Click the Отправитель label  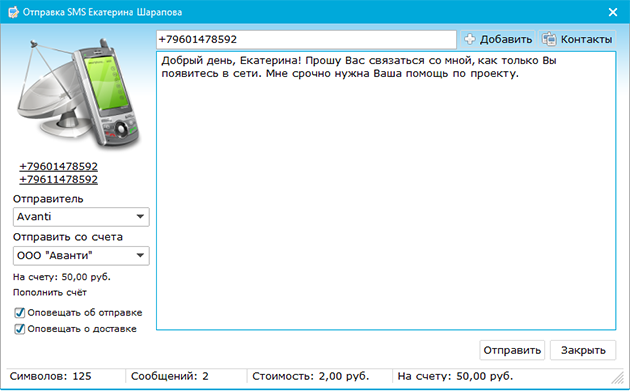48,199
